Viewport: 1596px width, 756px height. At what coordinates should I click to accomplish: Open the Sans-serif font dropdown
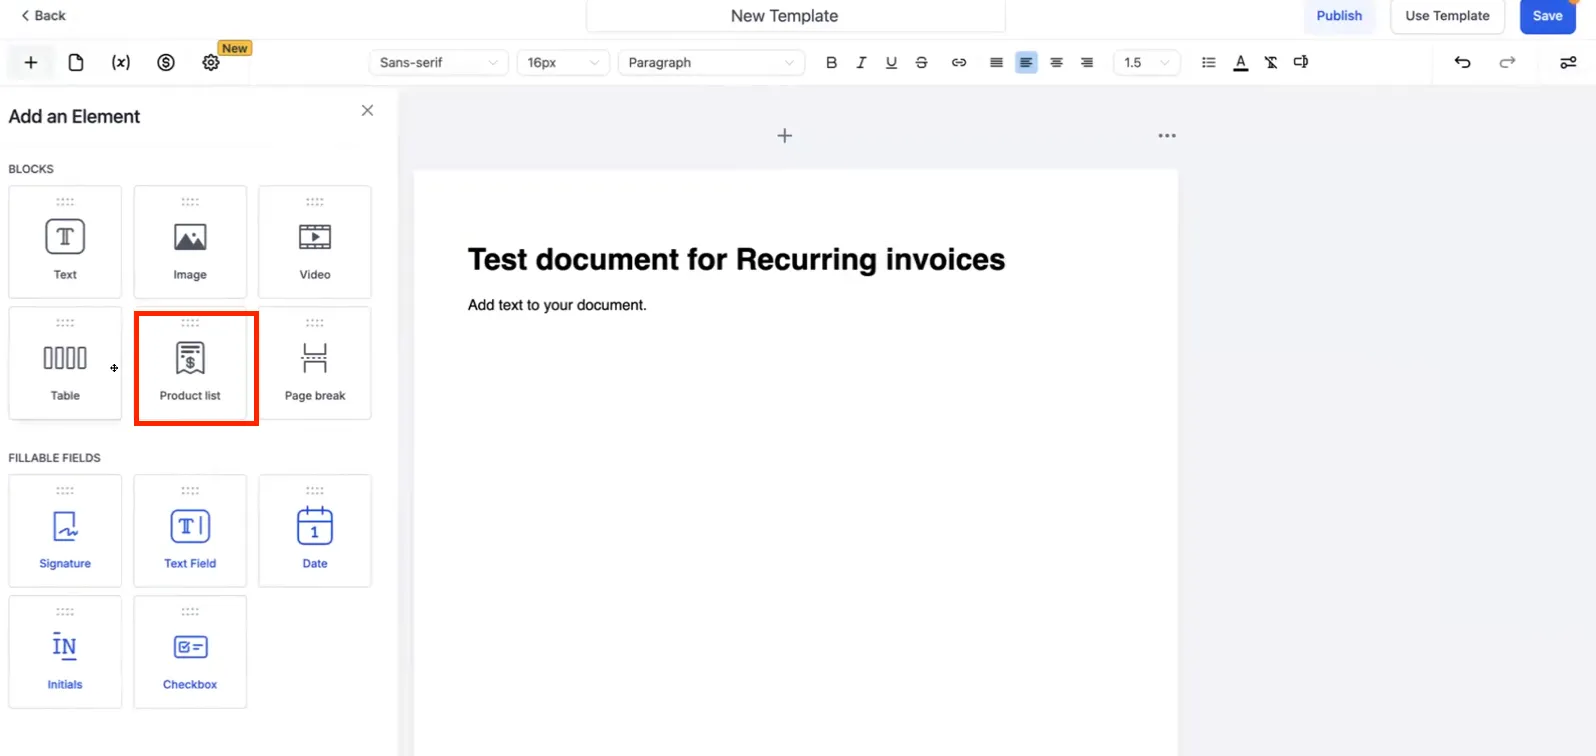[x=438, y=62]
